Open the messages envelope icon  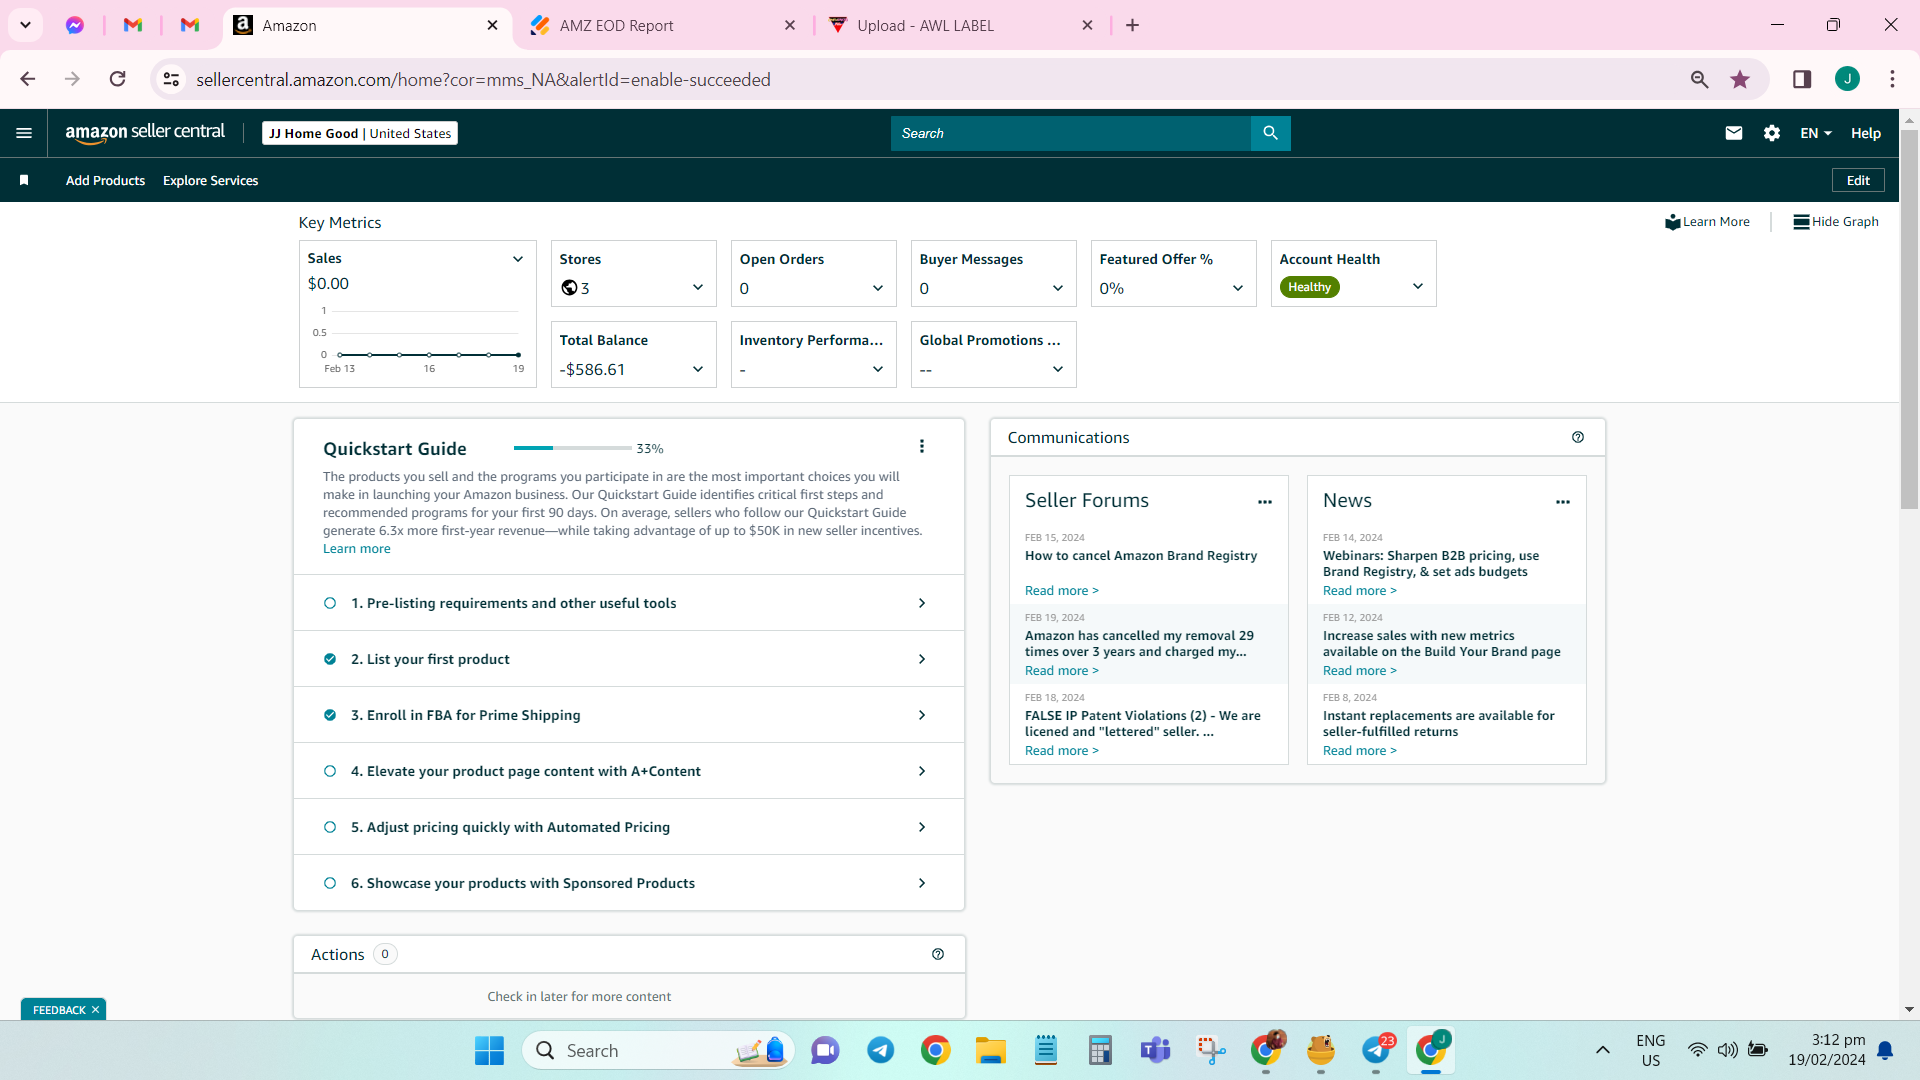click(x=1734, y=133)
